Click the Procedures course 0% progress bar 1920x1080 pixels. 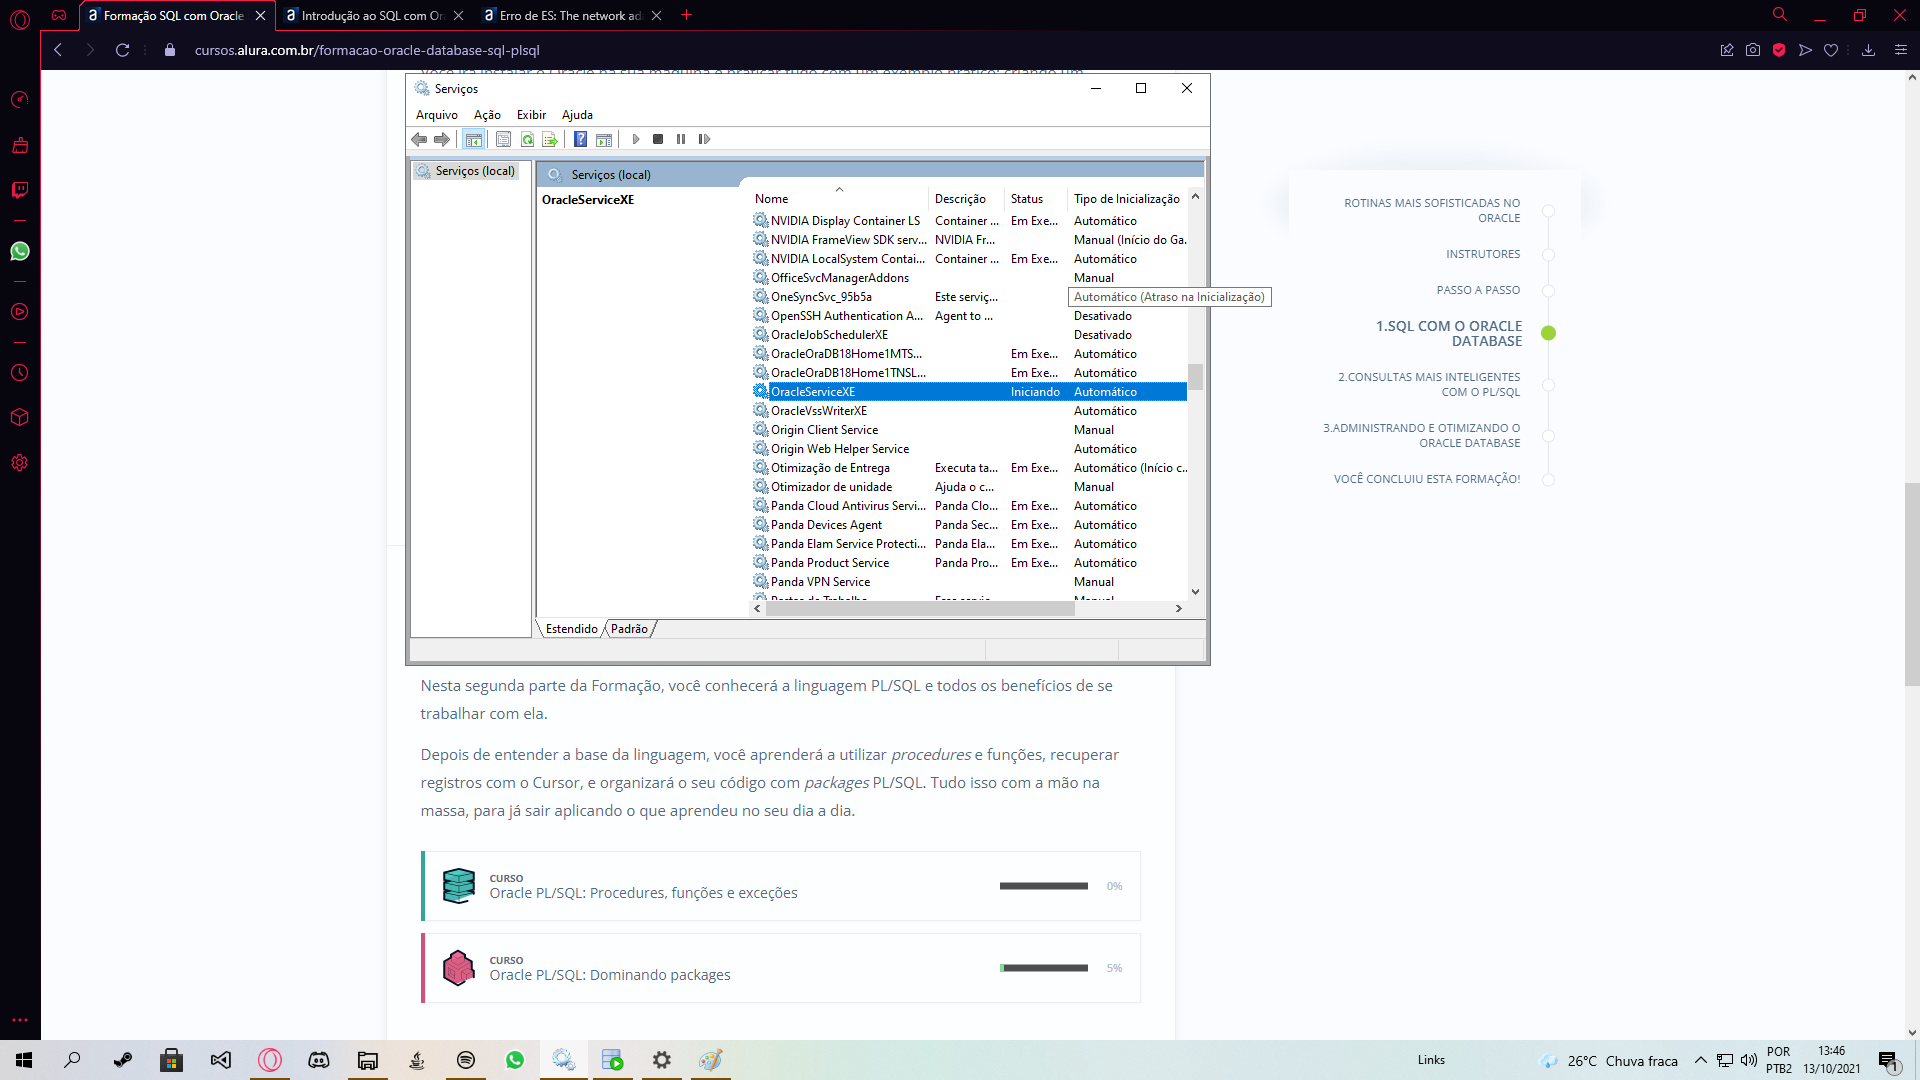tap(1044, 886)
